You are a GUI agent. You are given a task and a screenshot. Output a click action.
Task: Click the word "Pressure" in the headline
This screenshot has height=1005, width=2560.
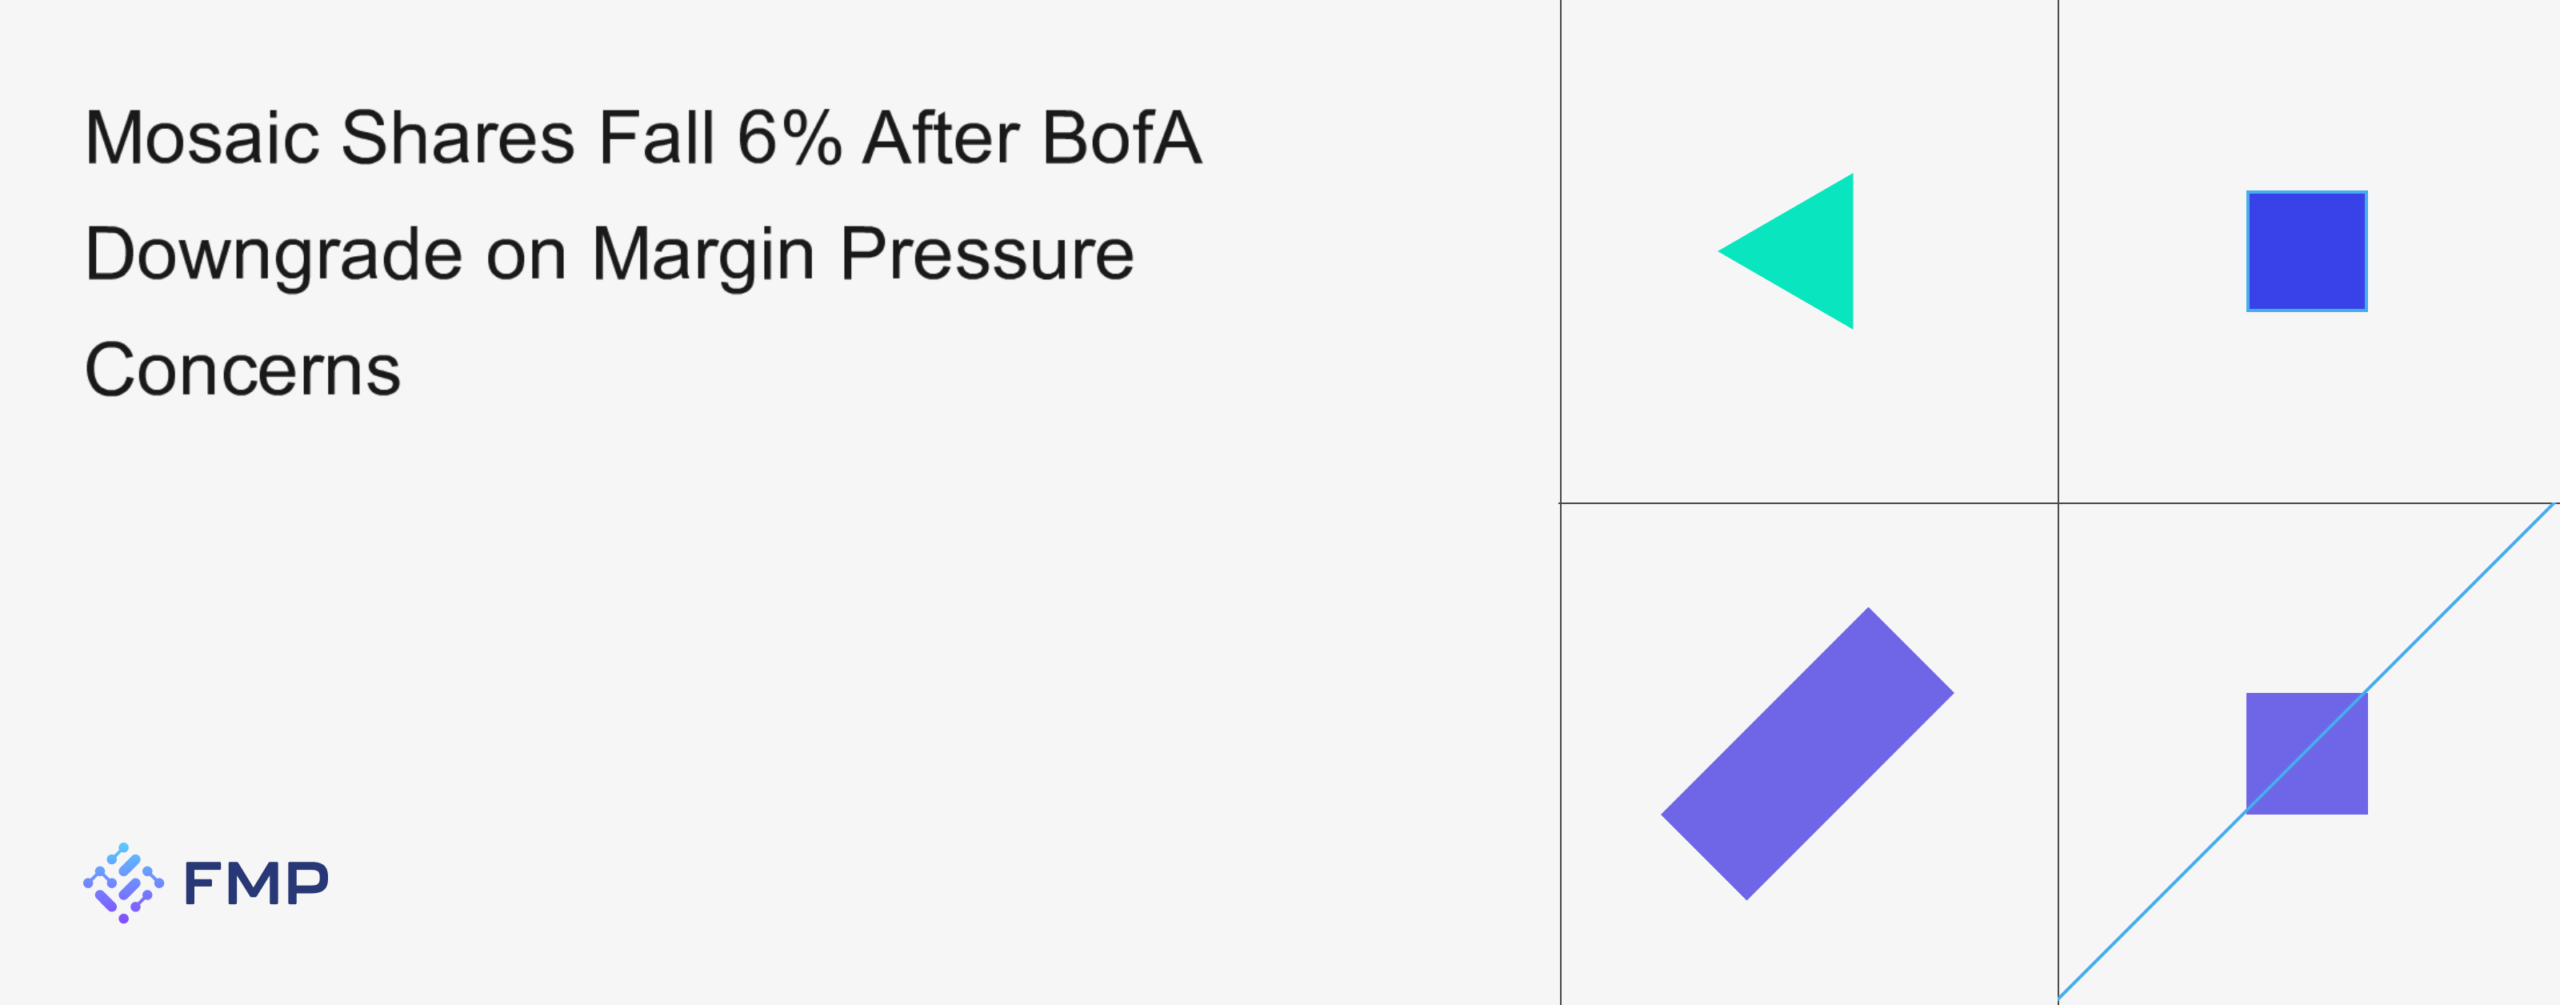[986, 254]
